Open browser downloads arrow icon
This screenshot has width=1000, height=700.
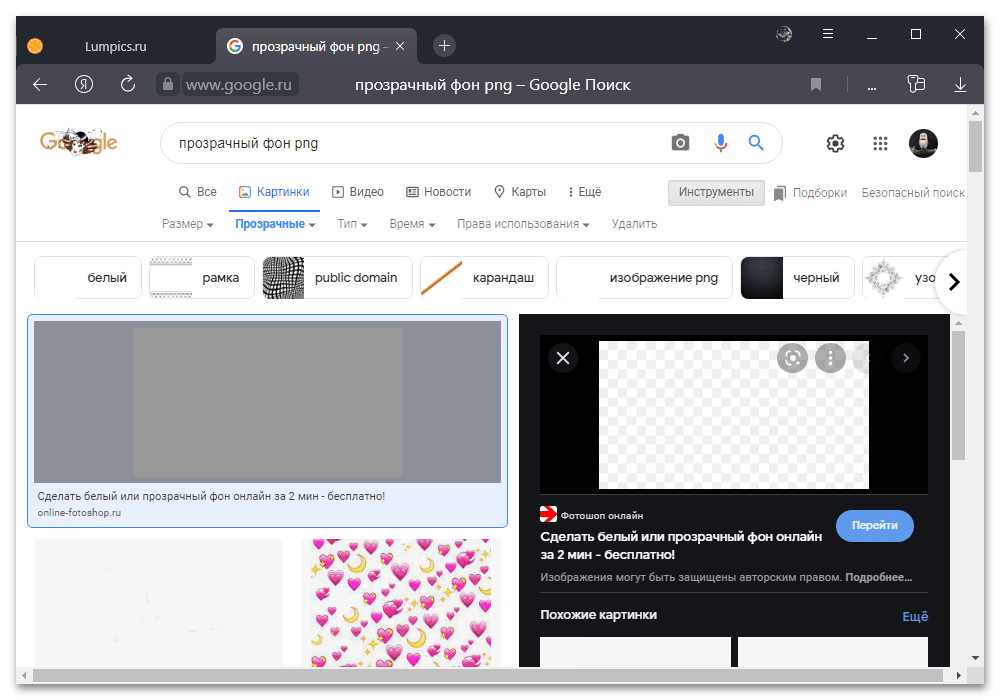(x=960, y=85)
